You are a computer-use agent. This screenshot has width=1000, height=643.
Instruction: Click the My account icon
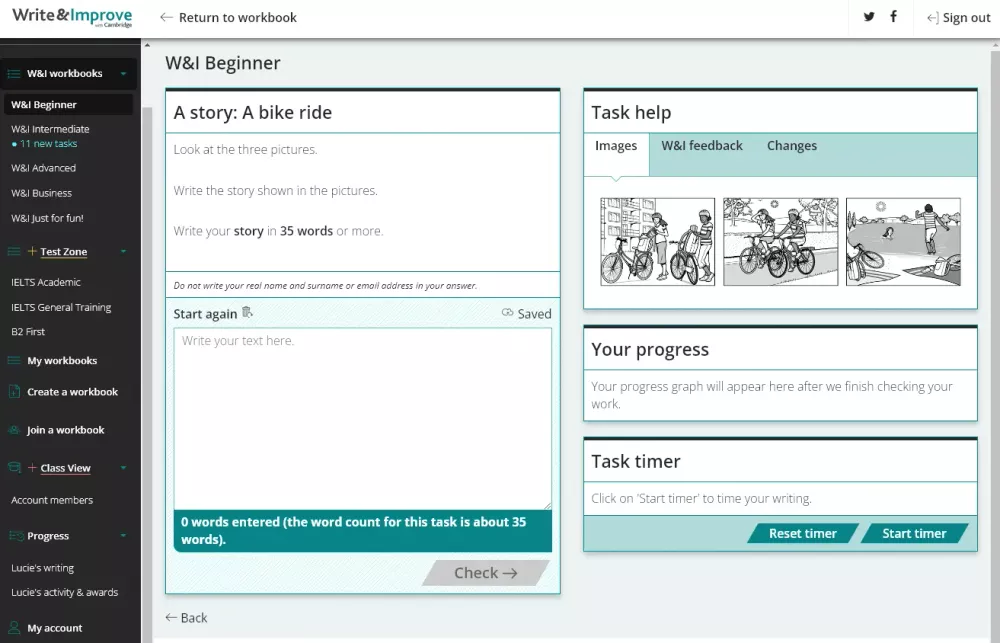point(12,627)
